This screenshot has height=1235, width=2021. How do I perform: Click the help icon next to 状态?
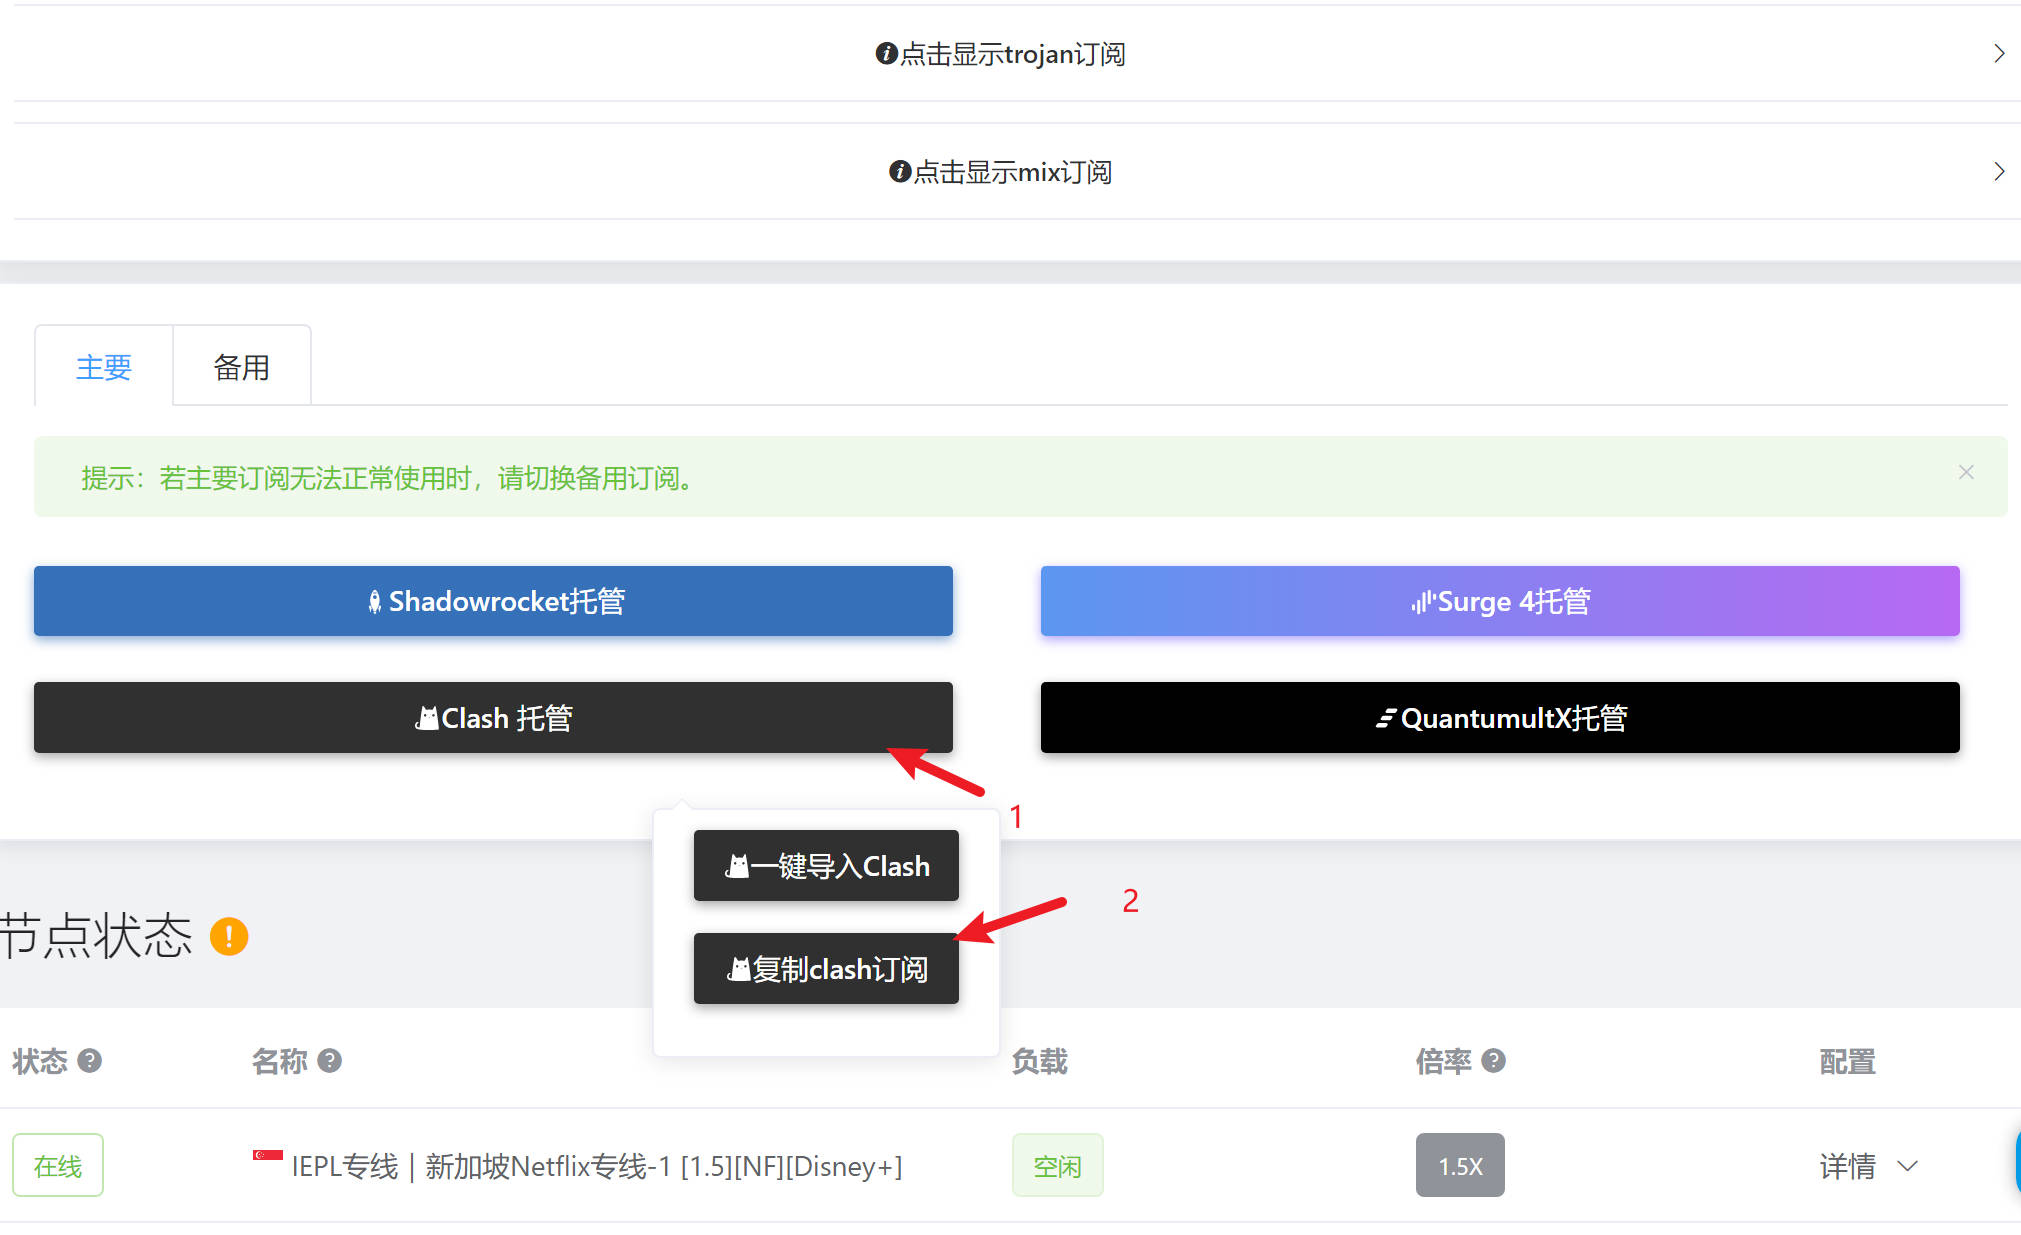tap(90, 1061)
